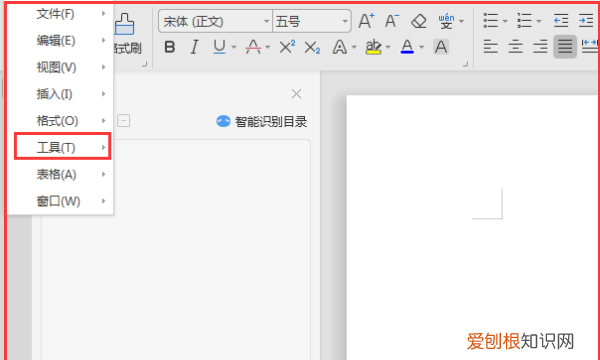The image size is (600, 360).
Task: Expand the bulleted list dropdown arrow
Action: tap(505, 21)
